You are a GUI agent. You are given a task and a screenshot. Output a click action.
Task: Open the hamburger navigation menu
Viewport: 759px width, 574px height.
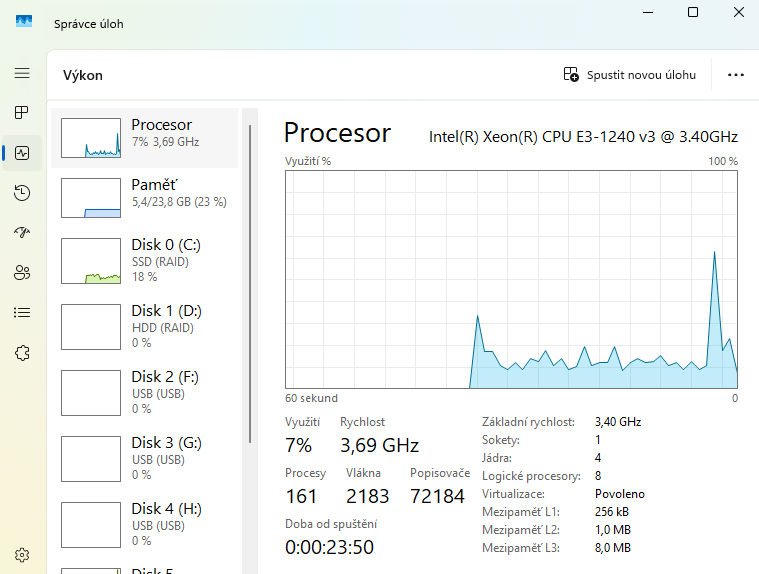22,73
